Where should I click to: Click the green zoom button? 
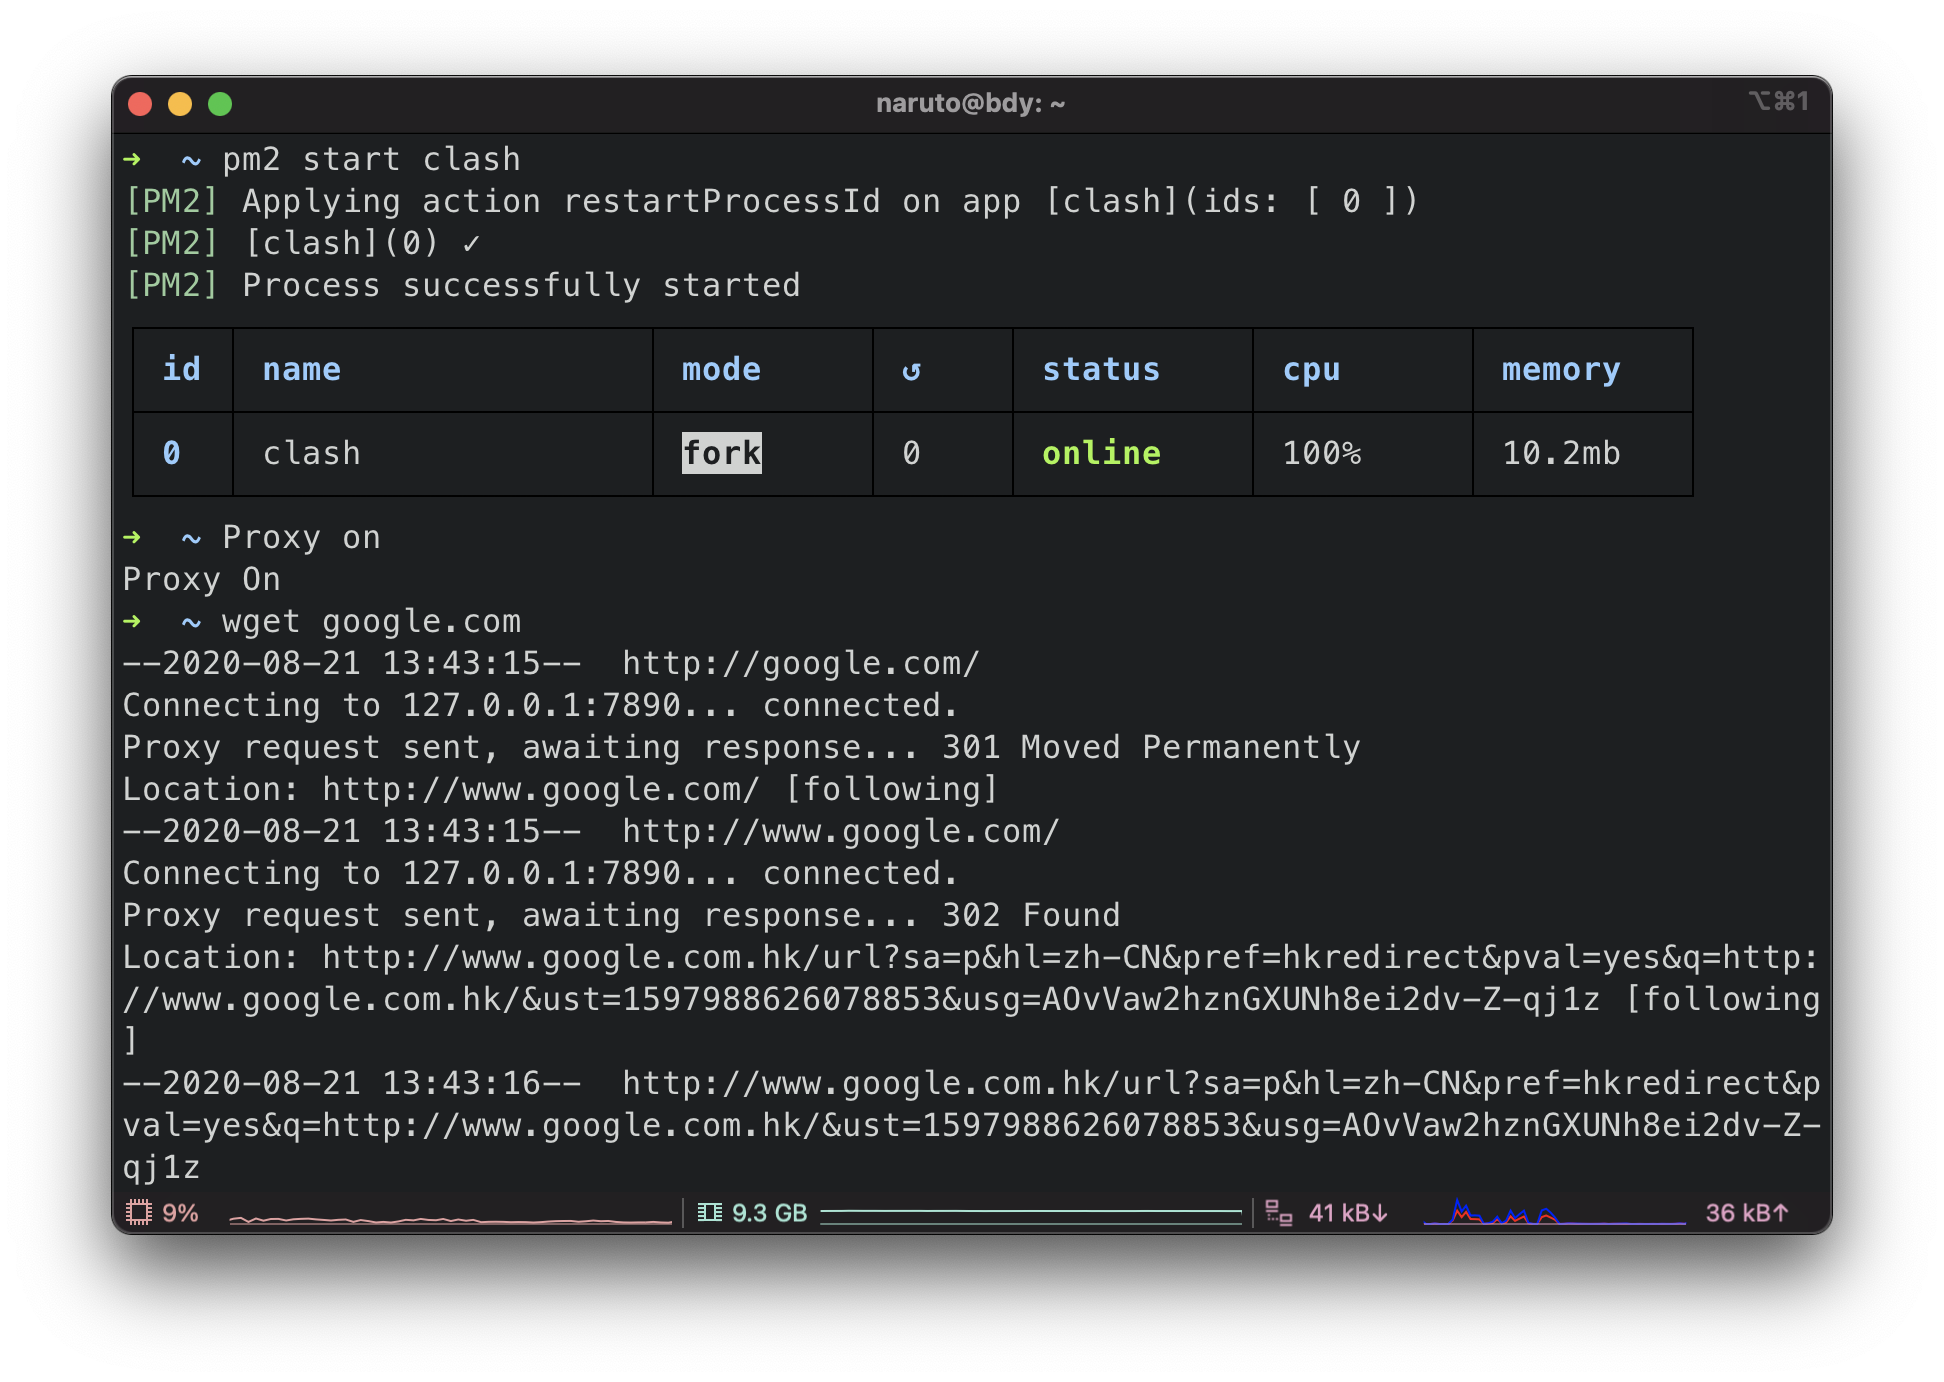(220, 103)
